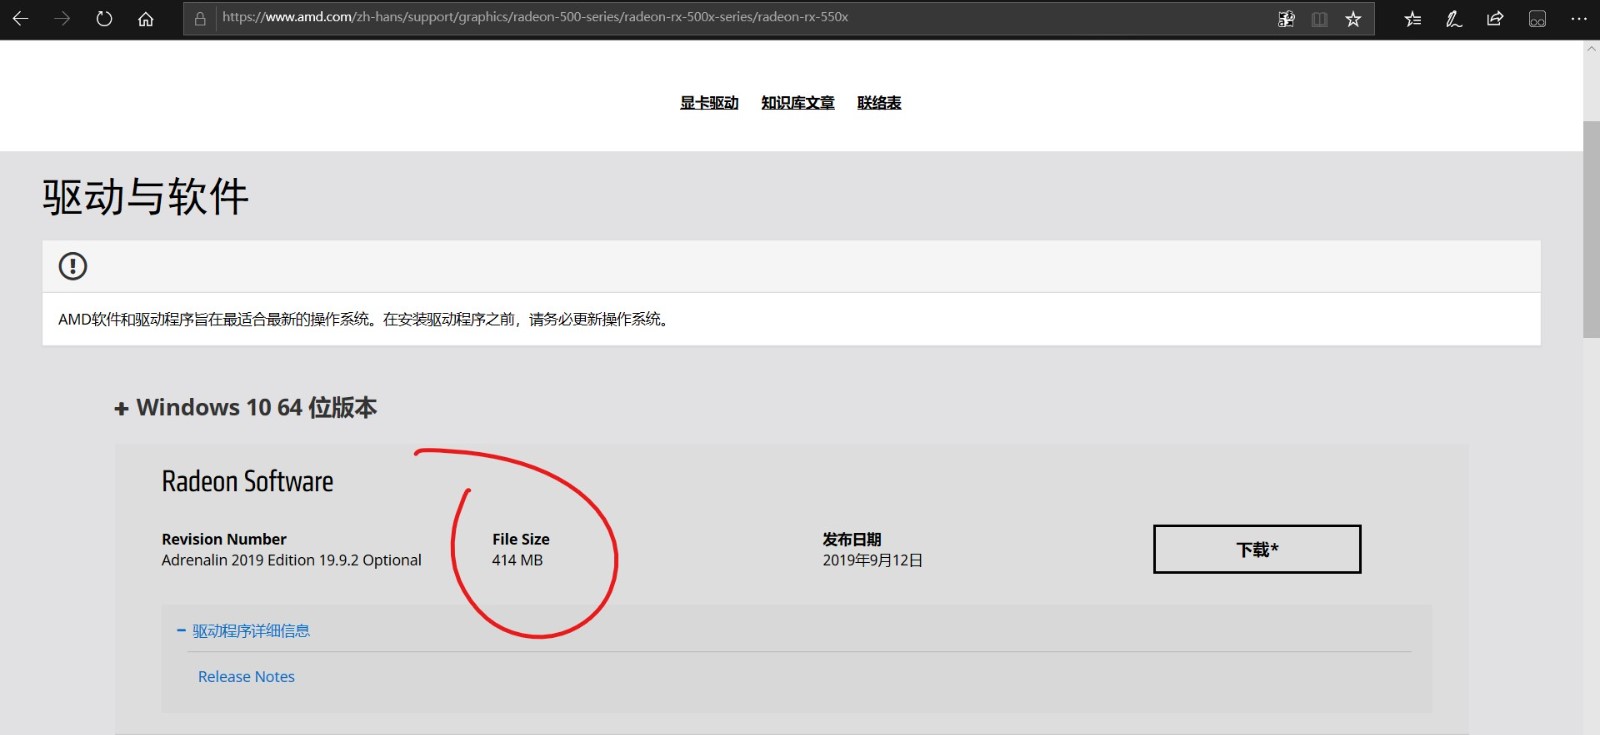Open the 显卡驱动 link
The height and width of the screenshot is (735, 1600).
709,103
